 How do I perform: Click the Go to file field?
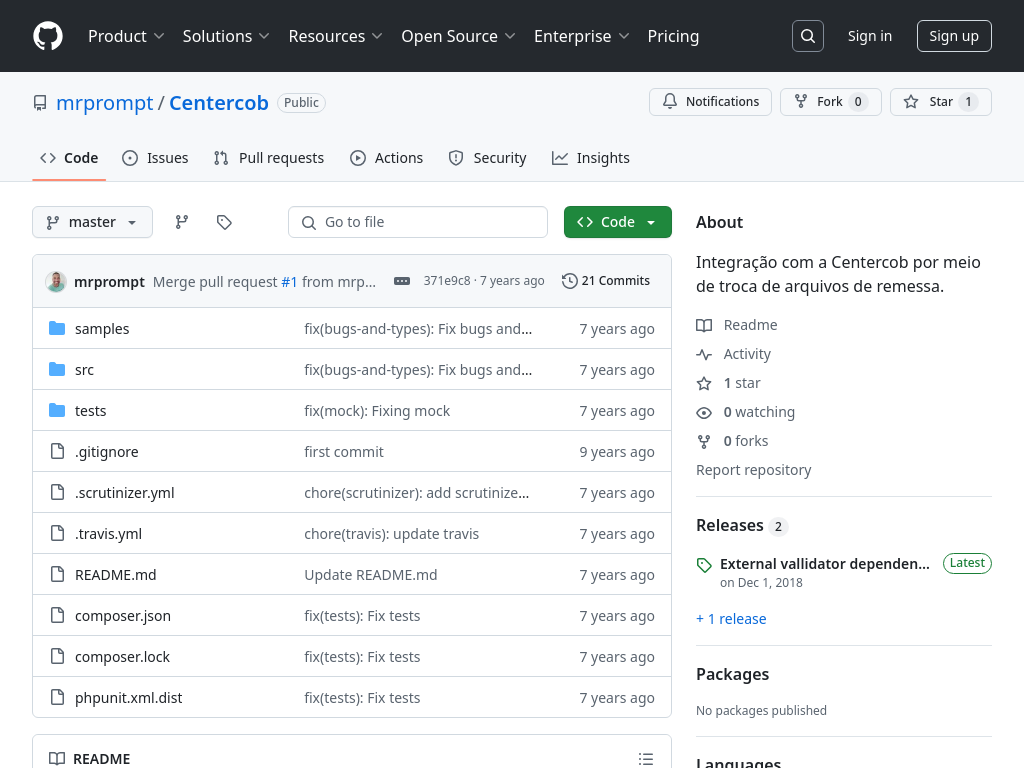pyautogui.click(x=418, y=222)
